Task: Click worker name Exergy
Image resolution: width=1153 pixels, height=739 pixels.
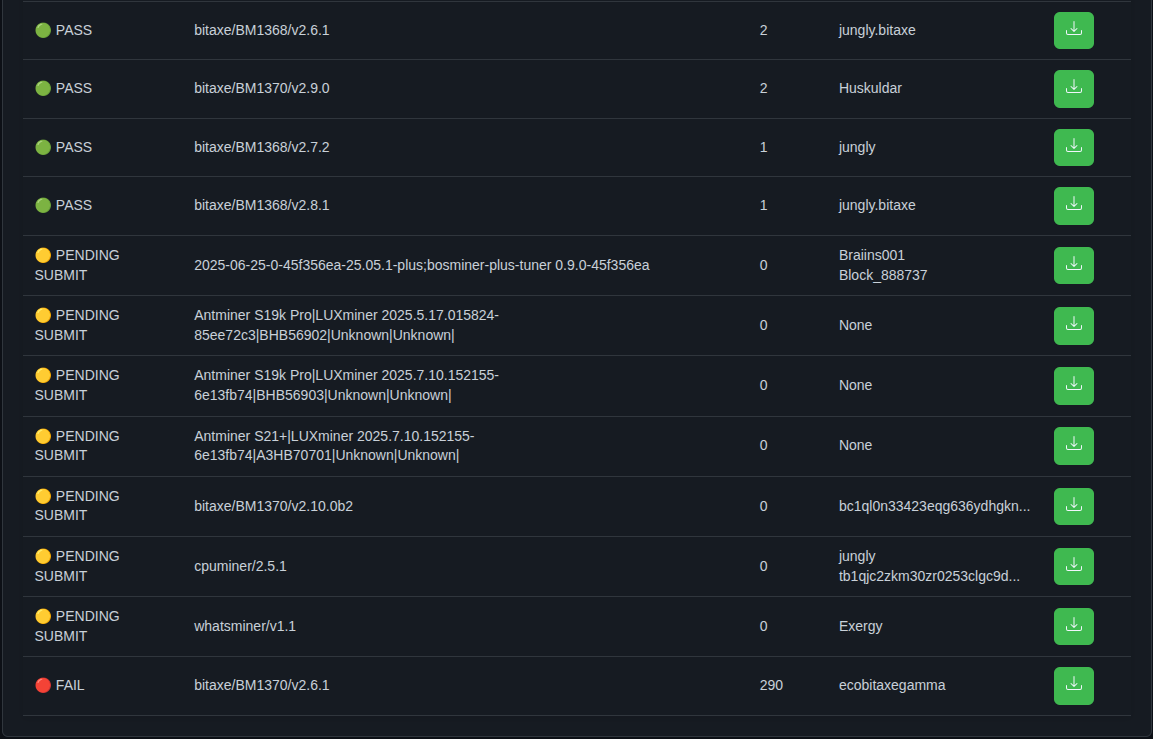Action: click(860, 626)
